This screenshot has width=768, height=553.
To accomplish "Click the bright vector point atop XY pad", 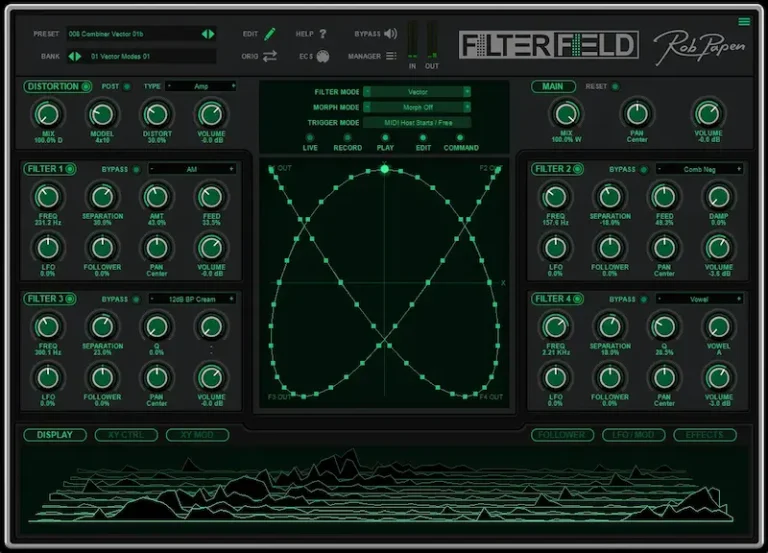I will coord(384,169).
